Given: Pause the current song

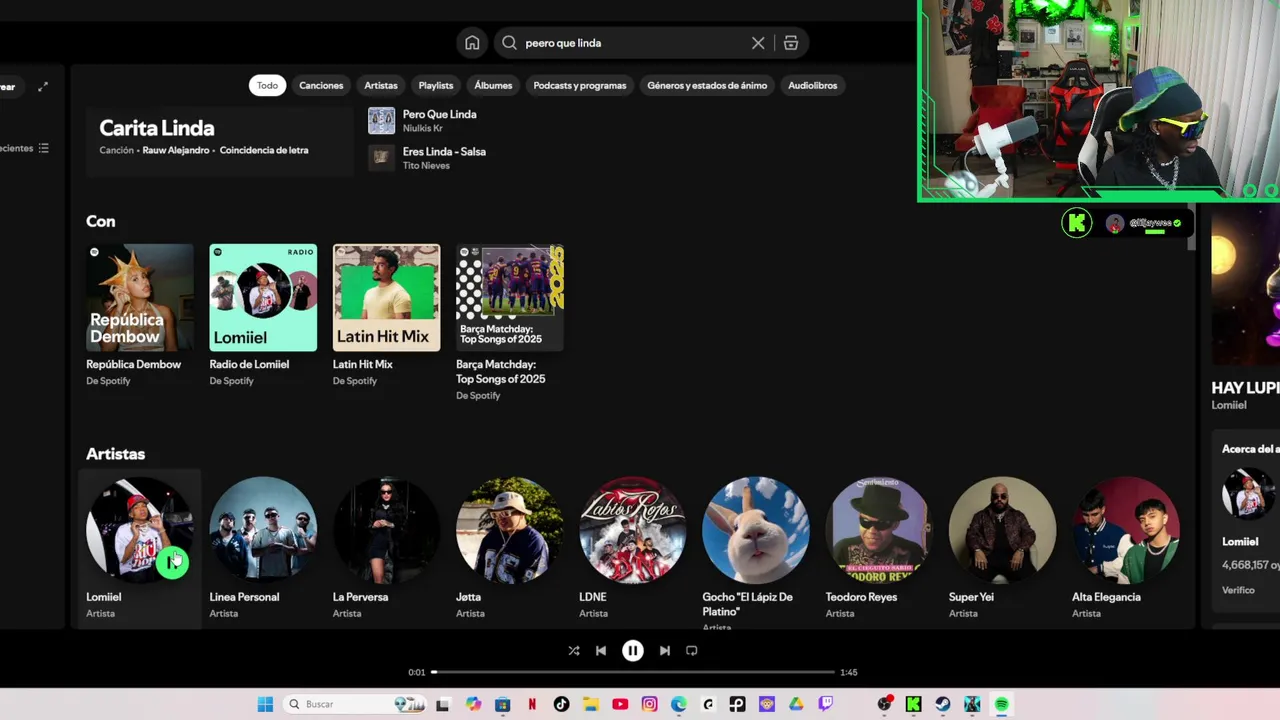Looking at the screenshot, I should [x=633, y=651].
